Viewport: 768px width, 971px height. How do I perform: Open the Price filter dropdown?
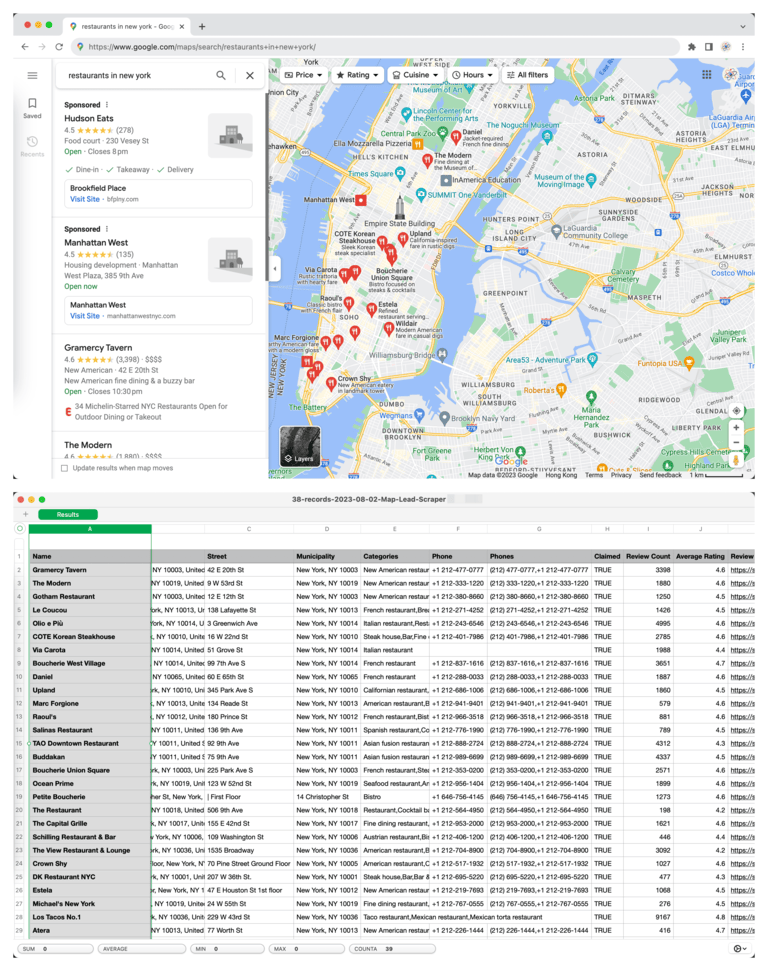pyautogui.click(x=303, y=75)
